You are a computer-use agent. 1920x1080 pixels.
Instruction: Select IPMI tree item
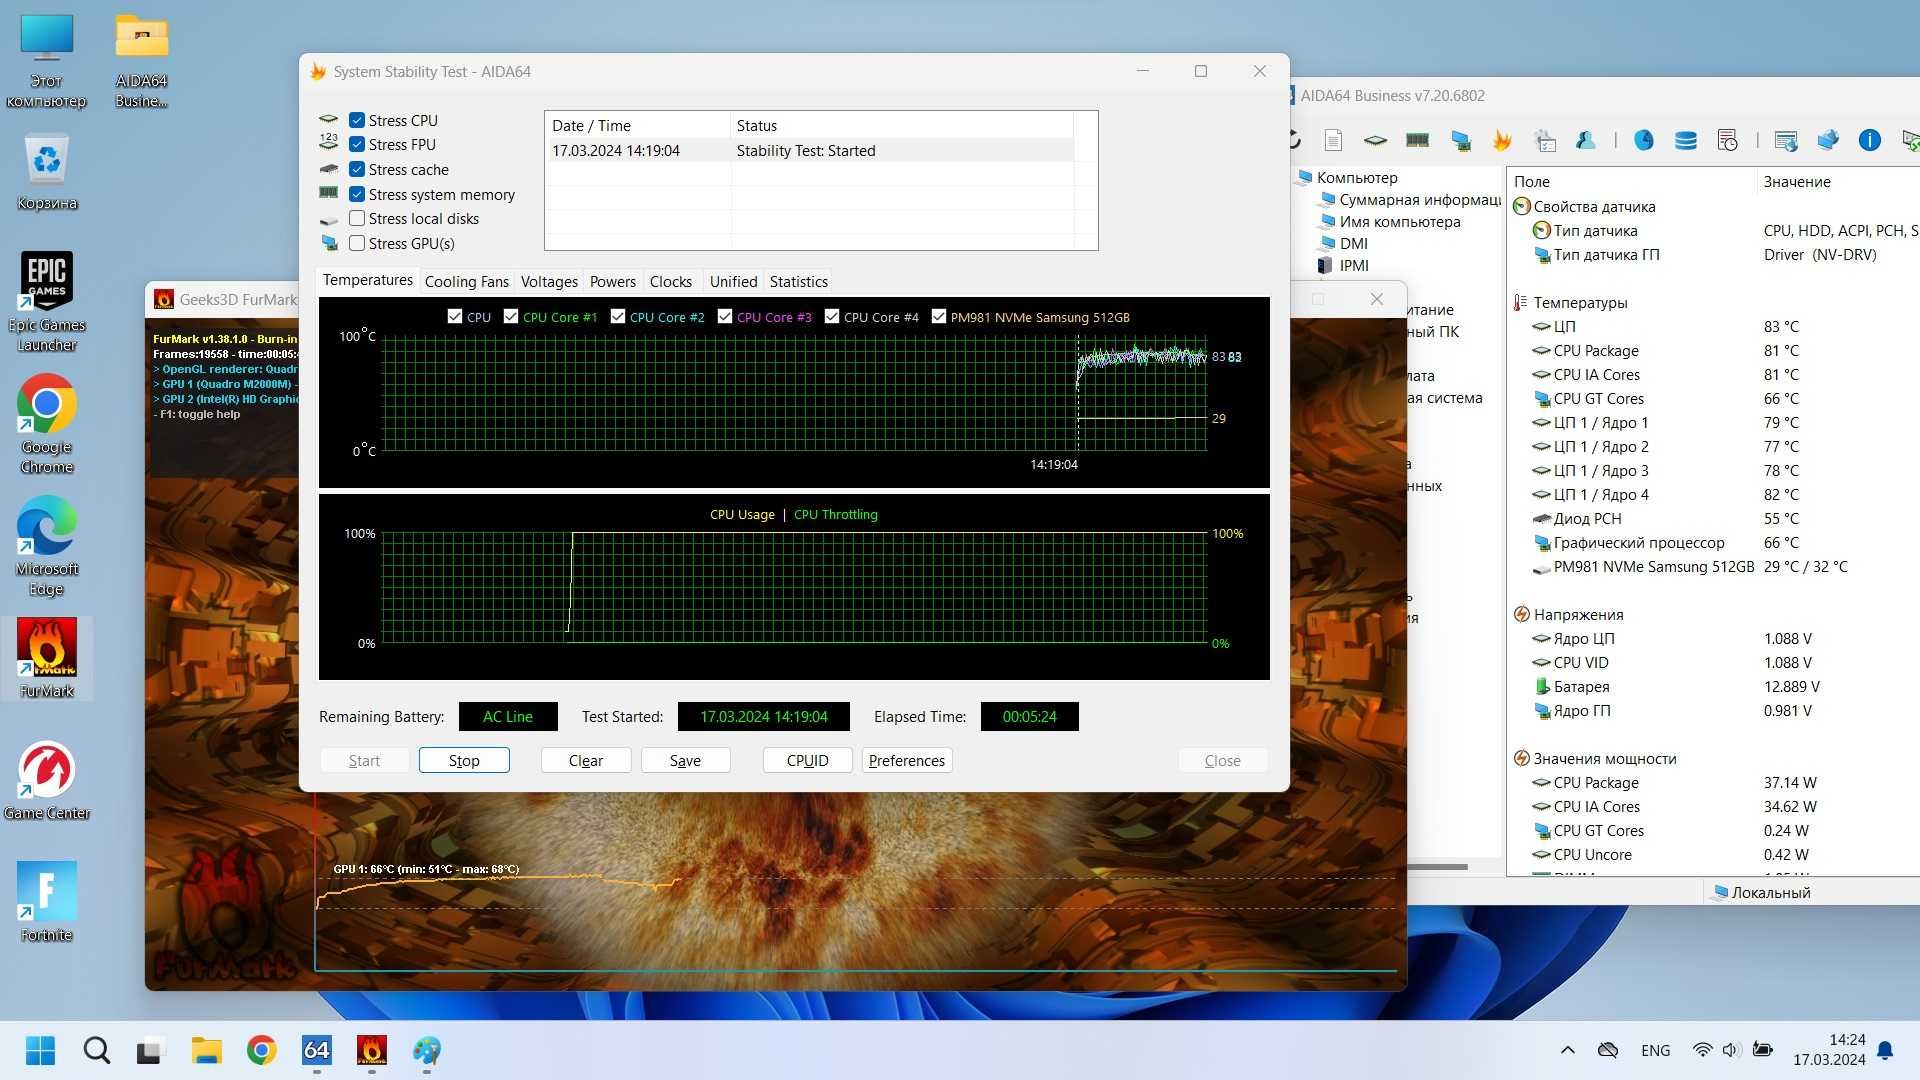[x=1354, y=265]
